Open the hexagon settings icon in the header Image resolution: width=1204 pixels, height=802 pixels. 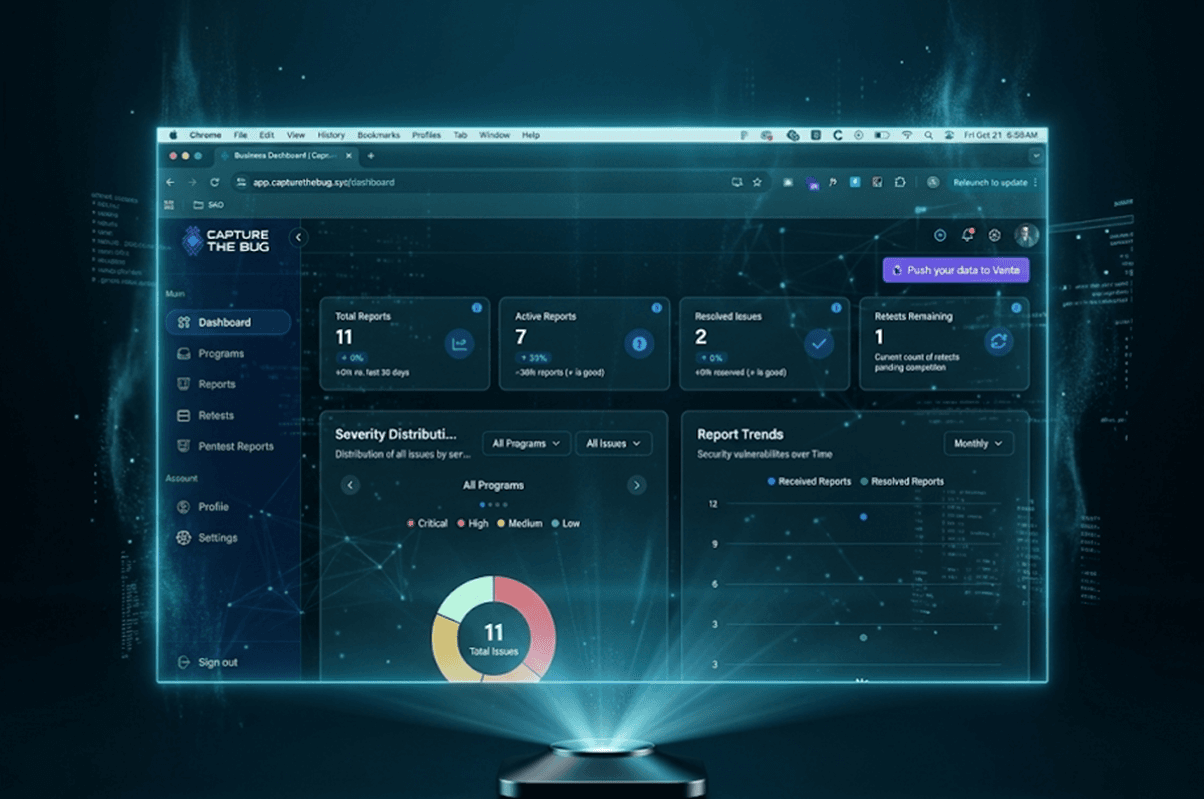995,235
